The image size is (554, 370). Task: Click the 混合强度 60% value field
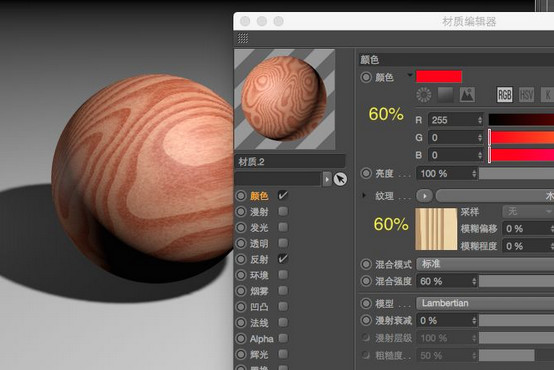coord(447,281)
